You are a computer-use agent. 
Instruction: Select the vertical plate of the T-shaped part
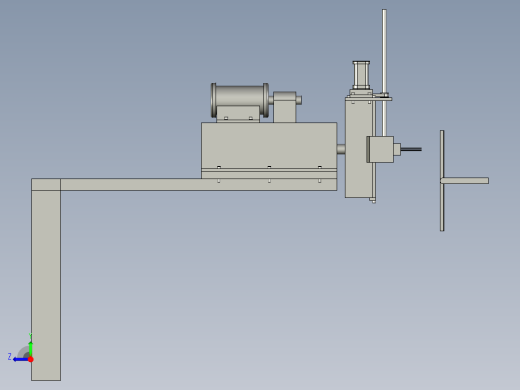(x=442, y=180)
